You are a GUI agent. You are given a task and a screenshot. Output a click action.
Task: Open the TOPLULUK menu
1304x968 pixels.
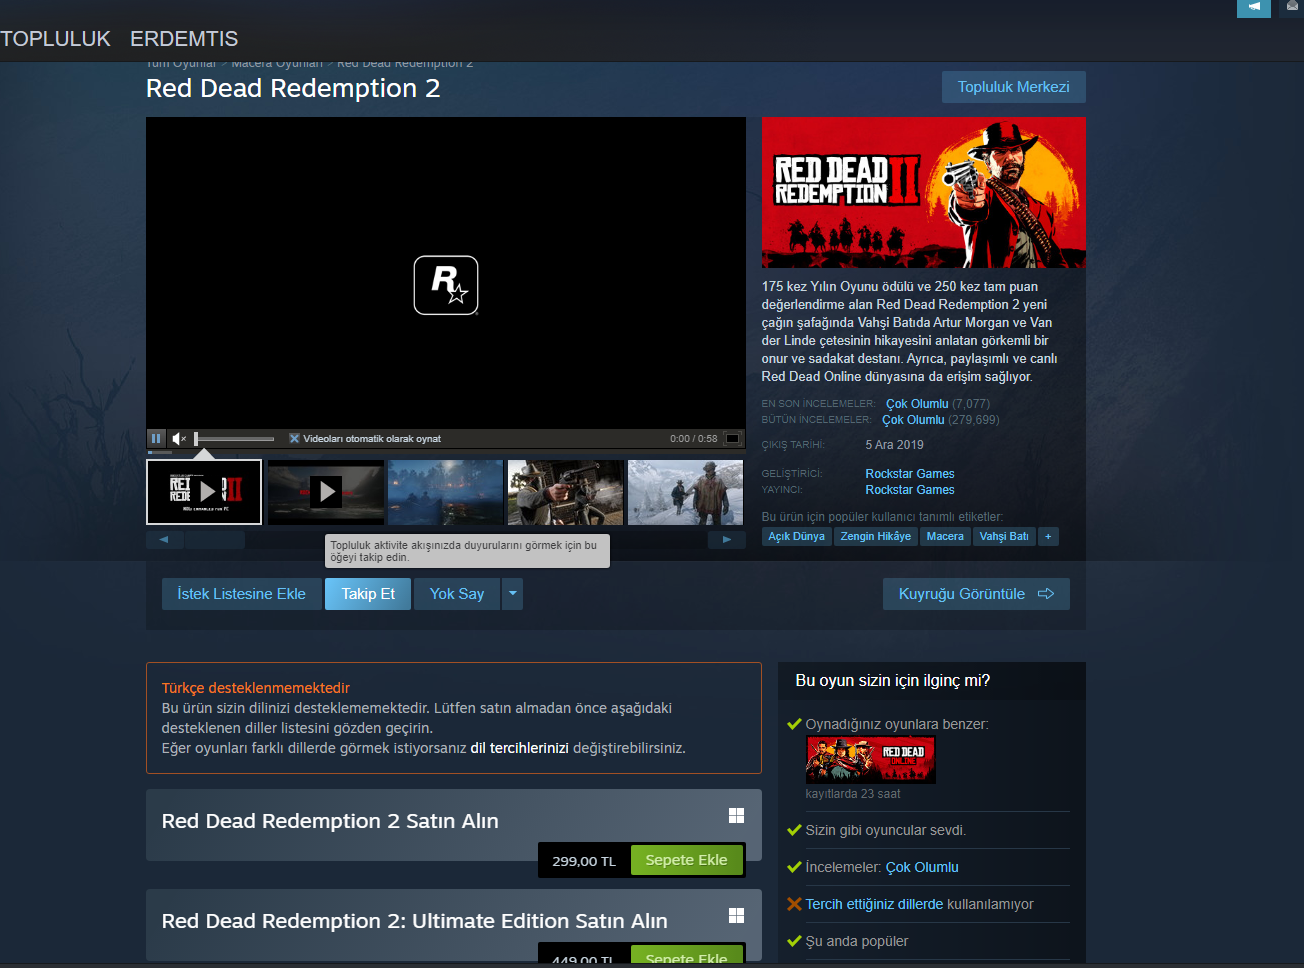pyautogui.click(x=56, y=39)
